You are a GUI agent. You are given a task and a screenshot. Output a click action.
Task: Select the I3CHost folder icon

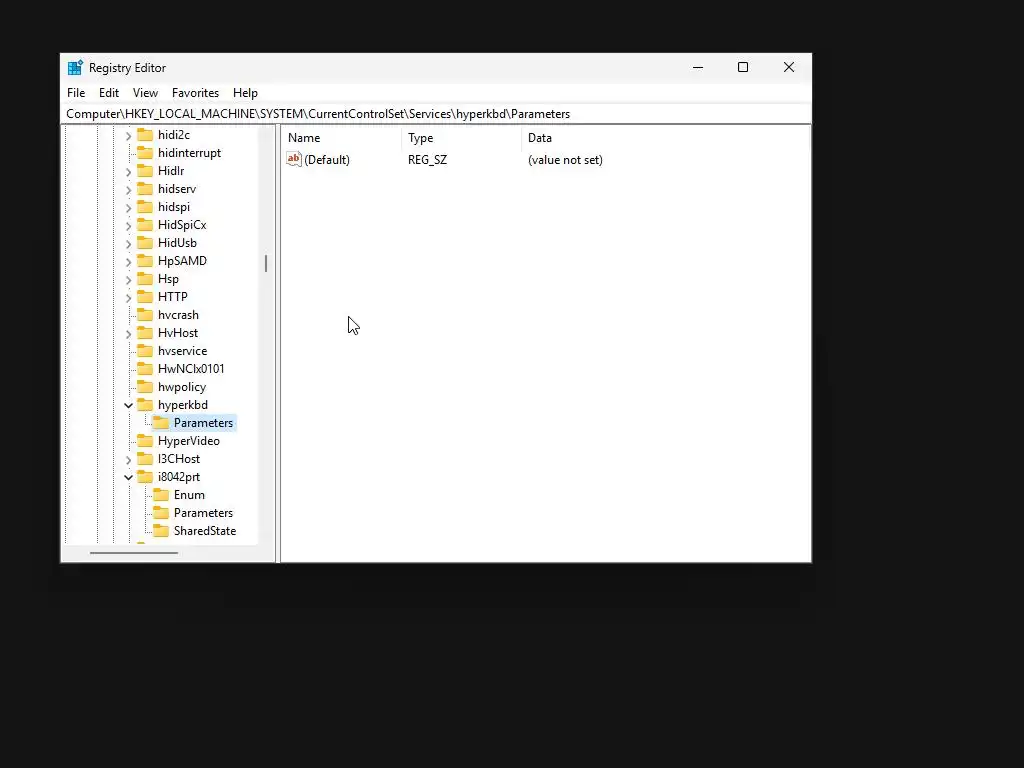[x=145, y=458]
